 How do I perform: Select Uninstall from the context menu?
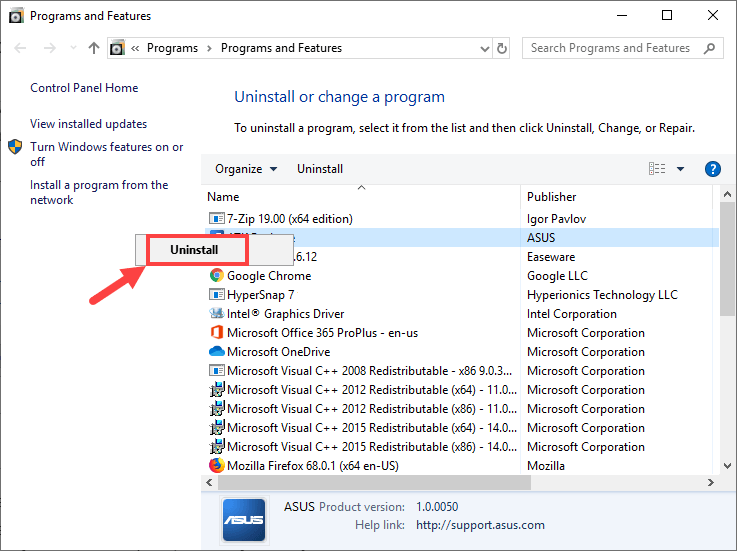tap(194, 249)
